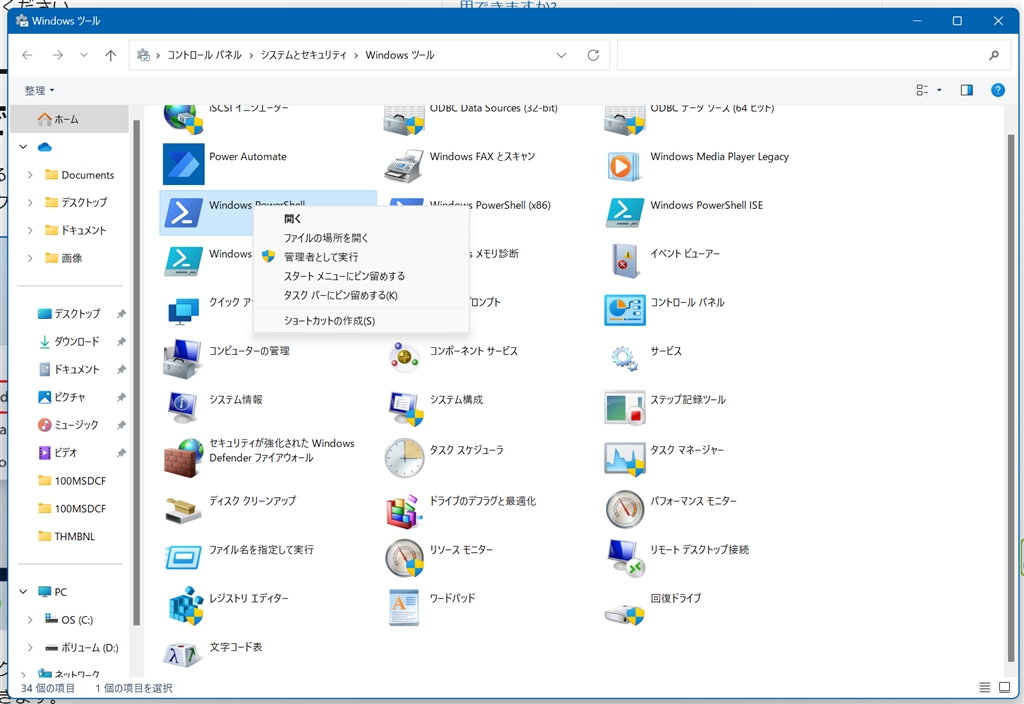Refresh the Windows ツール folder view

point(593,56)
